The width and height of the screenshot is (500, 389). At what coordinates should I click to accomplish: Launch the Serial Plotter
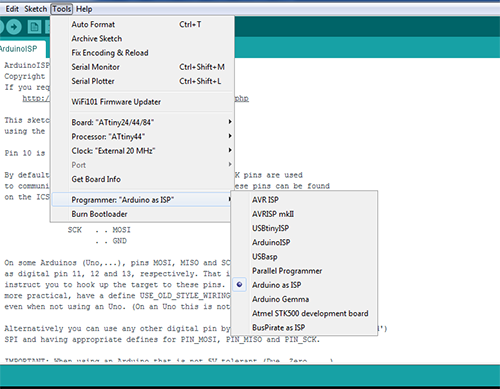click(141, 81)
